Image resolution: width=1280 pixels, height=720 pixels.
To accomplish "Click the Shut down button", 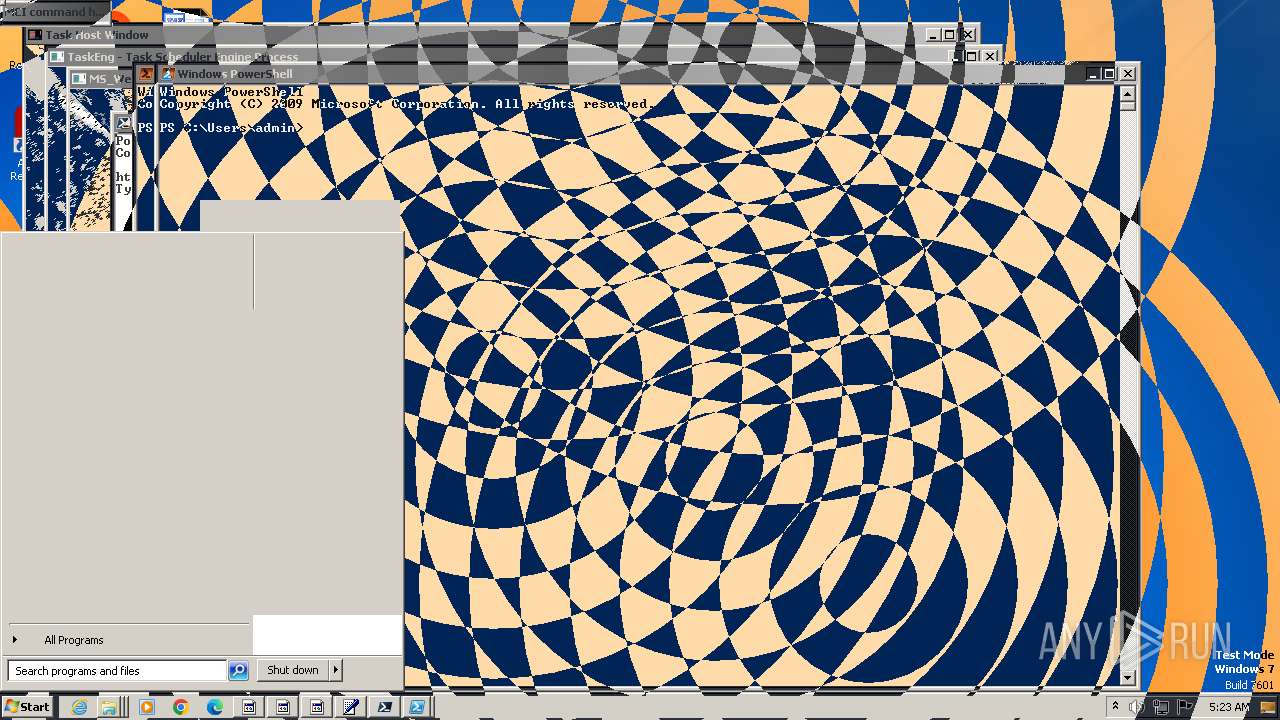I will (x=293, y=670).
